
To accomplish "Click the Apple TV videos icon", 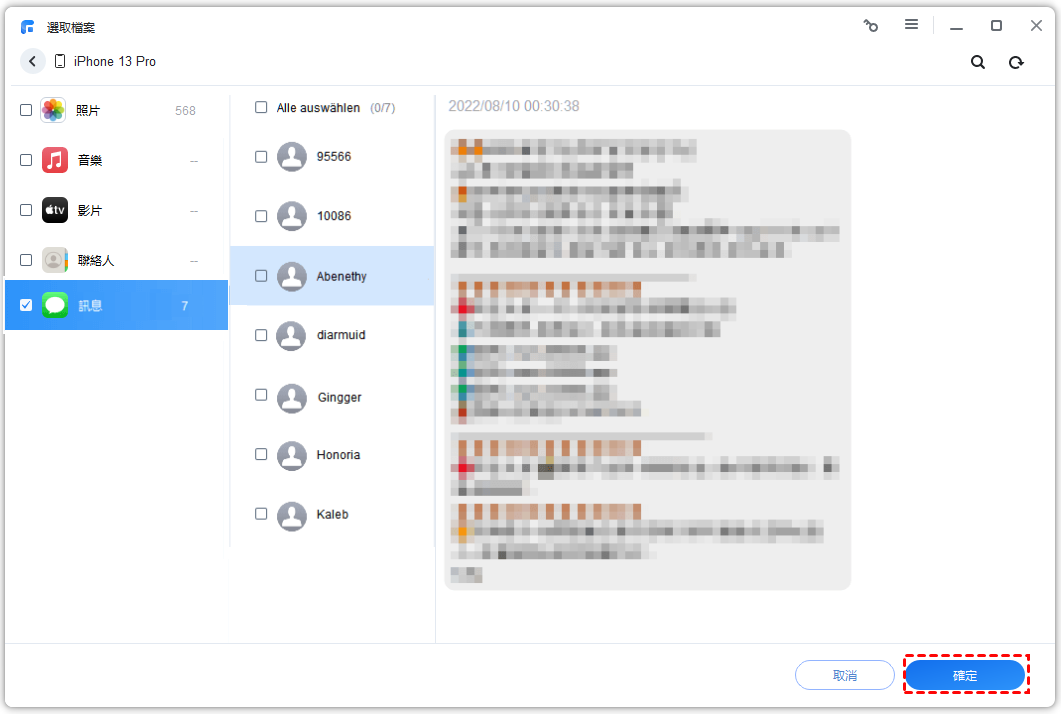I will pyautogui.click(x=54, y=210).
